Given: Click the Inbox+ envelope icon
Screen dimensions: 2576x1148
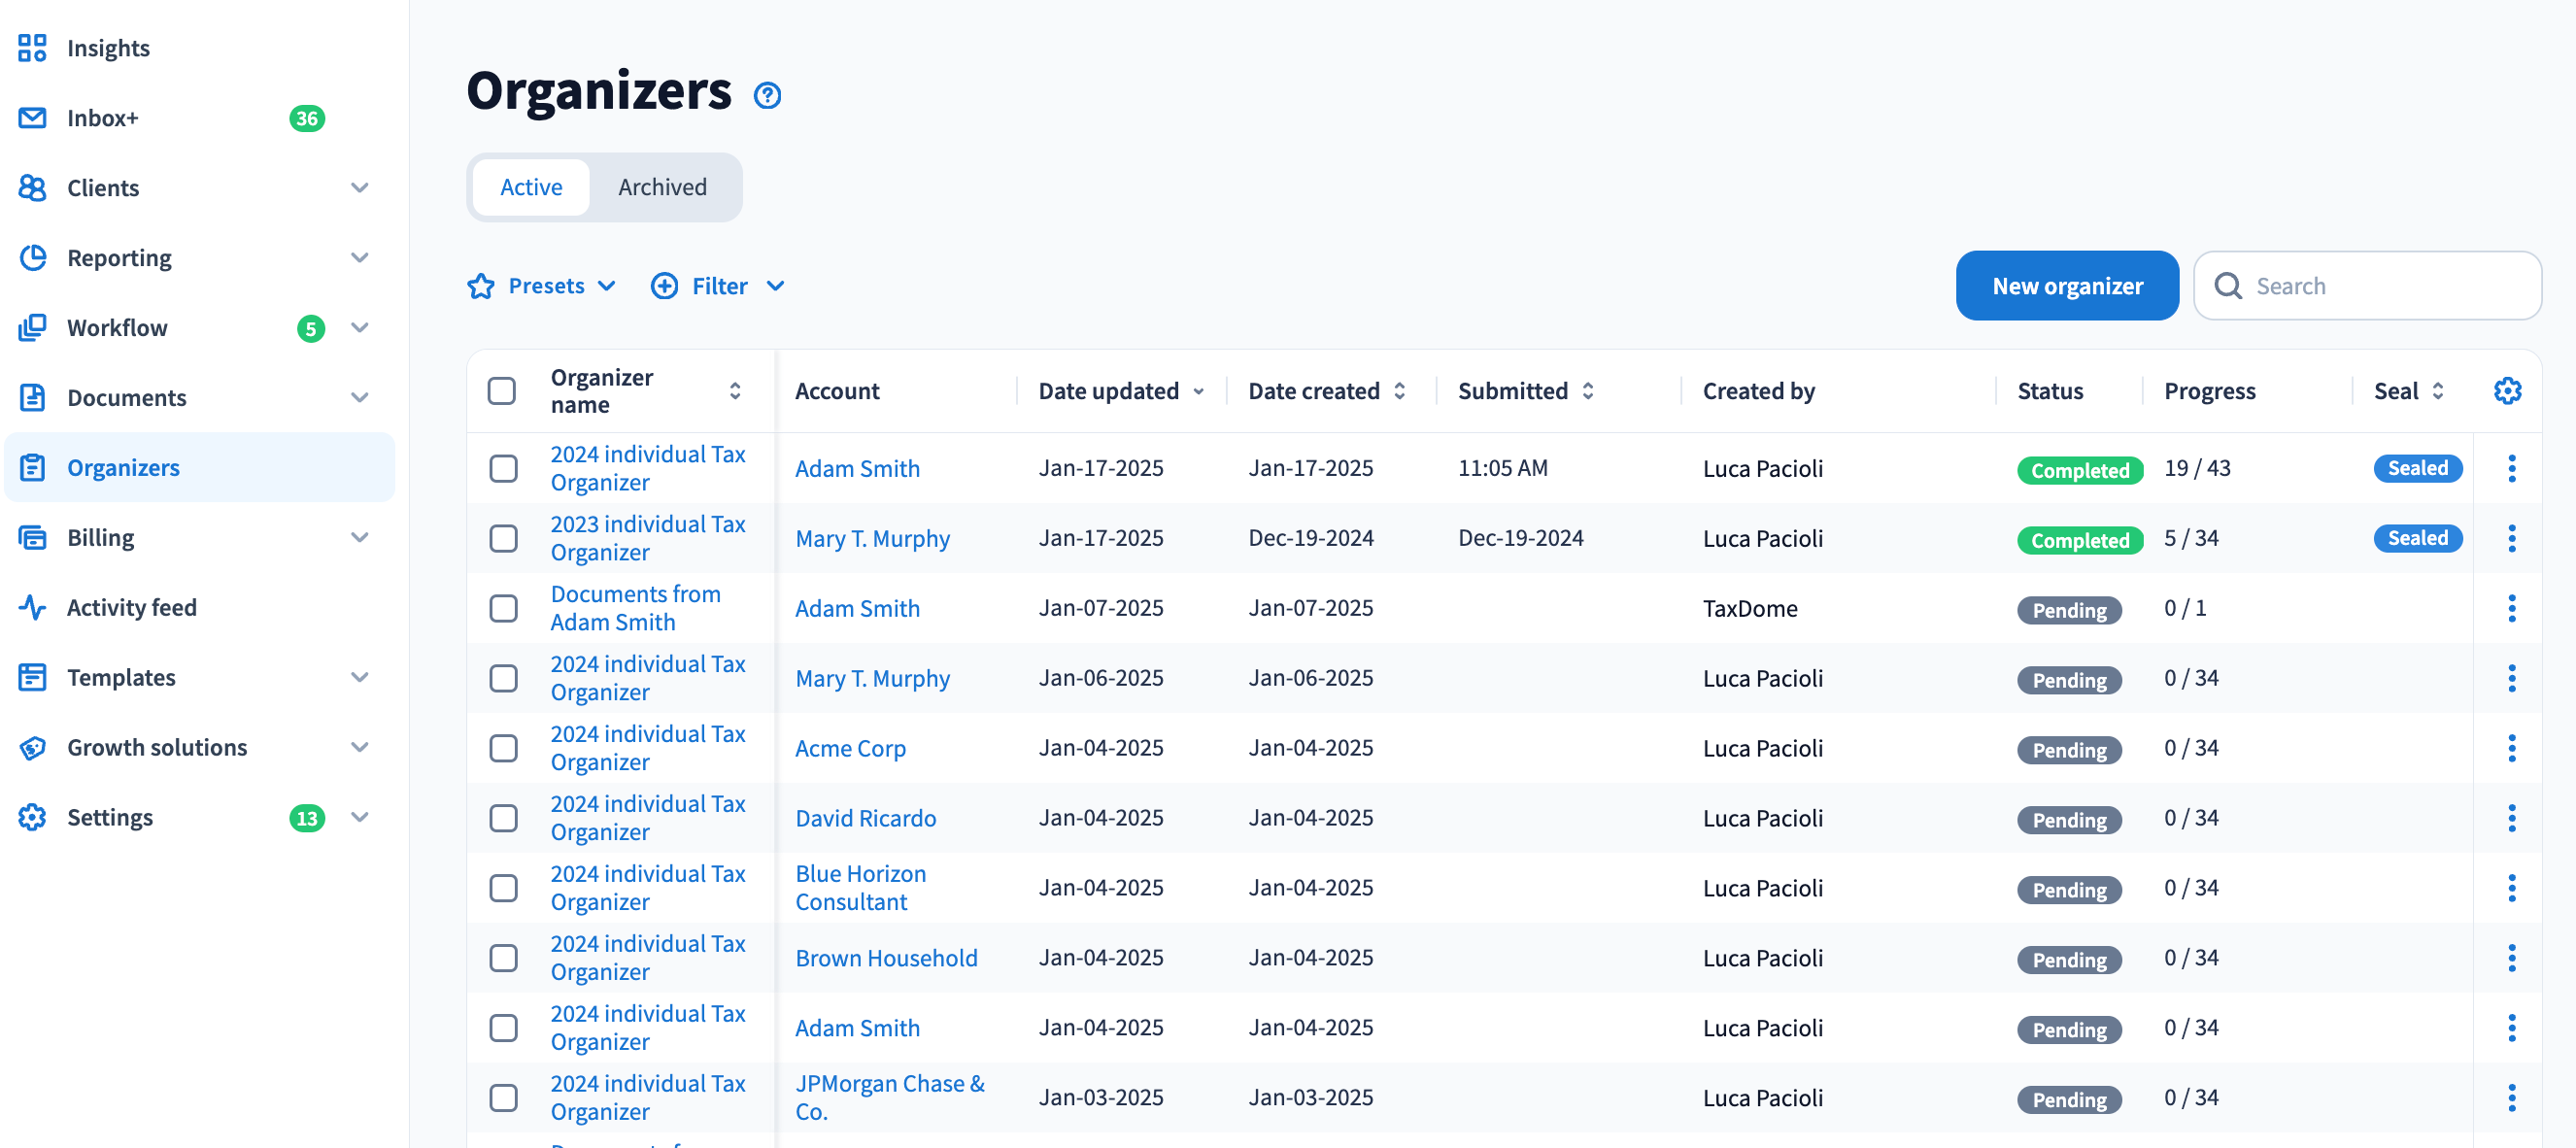Looking at the screenshot, I should [x=32, y=118].
